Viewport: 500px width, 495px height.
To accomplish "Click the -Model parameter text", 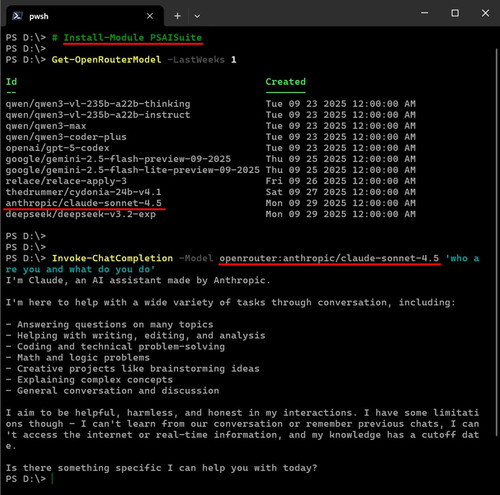I will pyautogui.click(x=196, y=258).
